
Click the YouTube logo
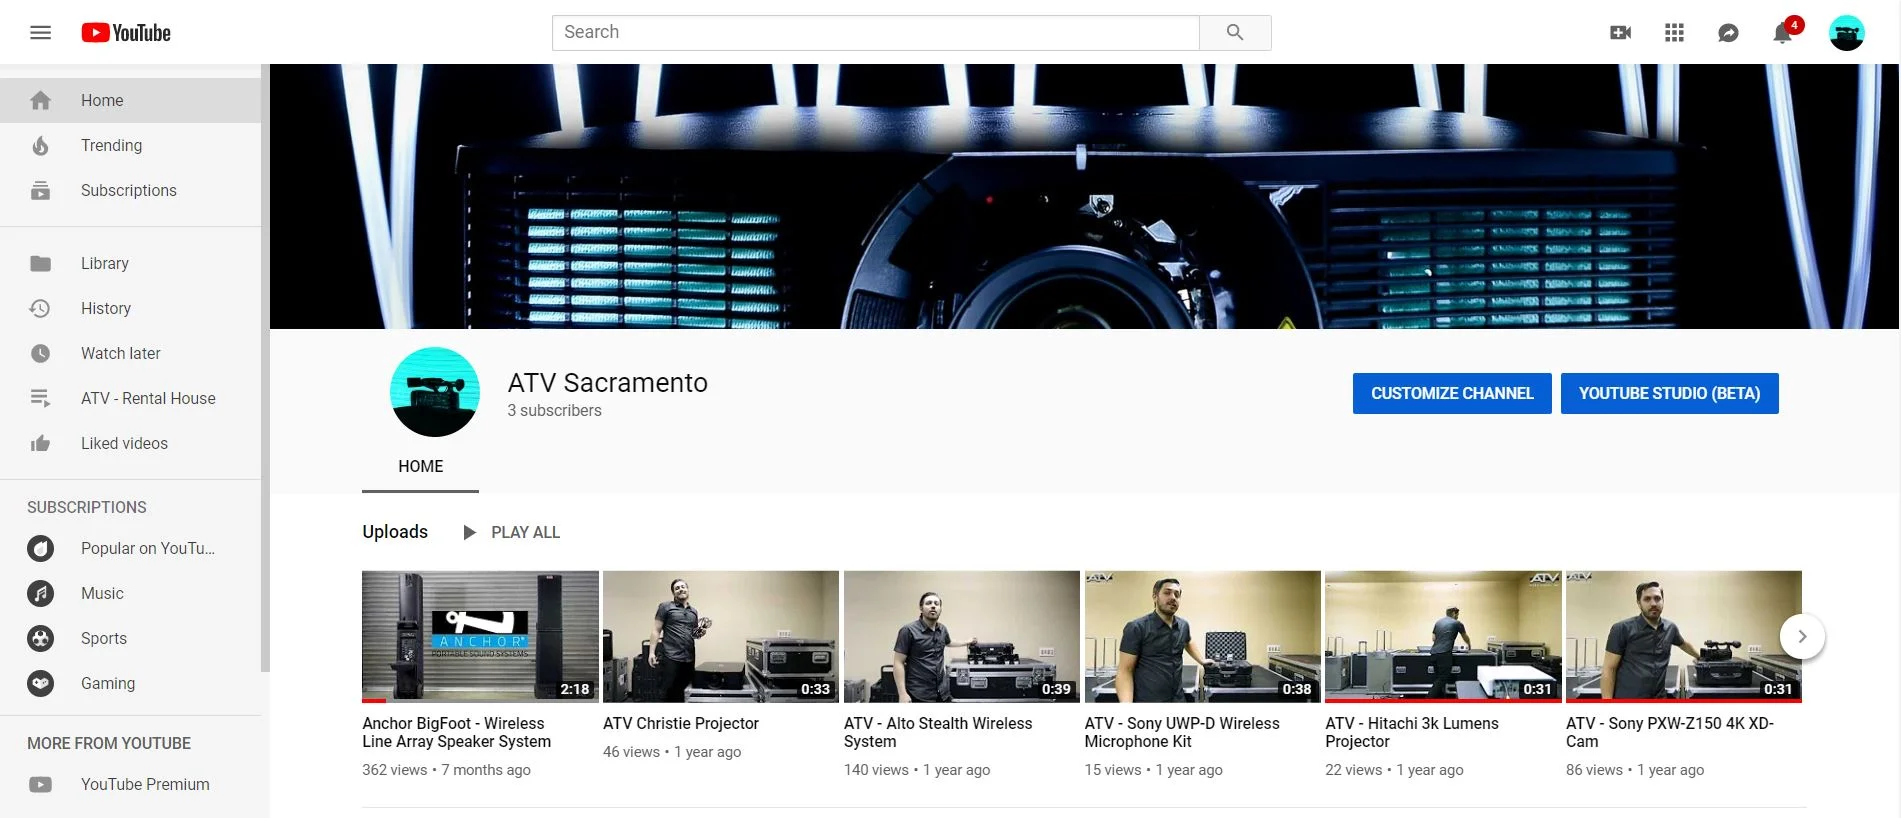pos(126,33)
